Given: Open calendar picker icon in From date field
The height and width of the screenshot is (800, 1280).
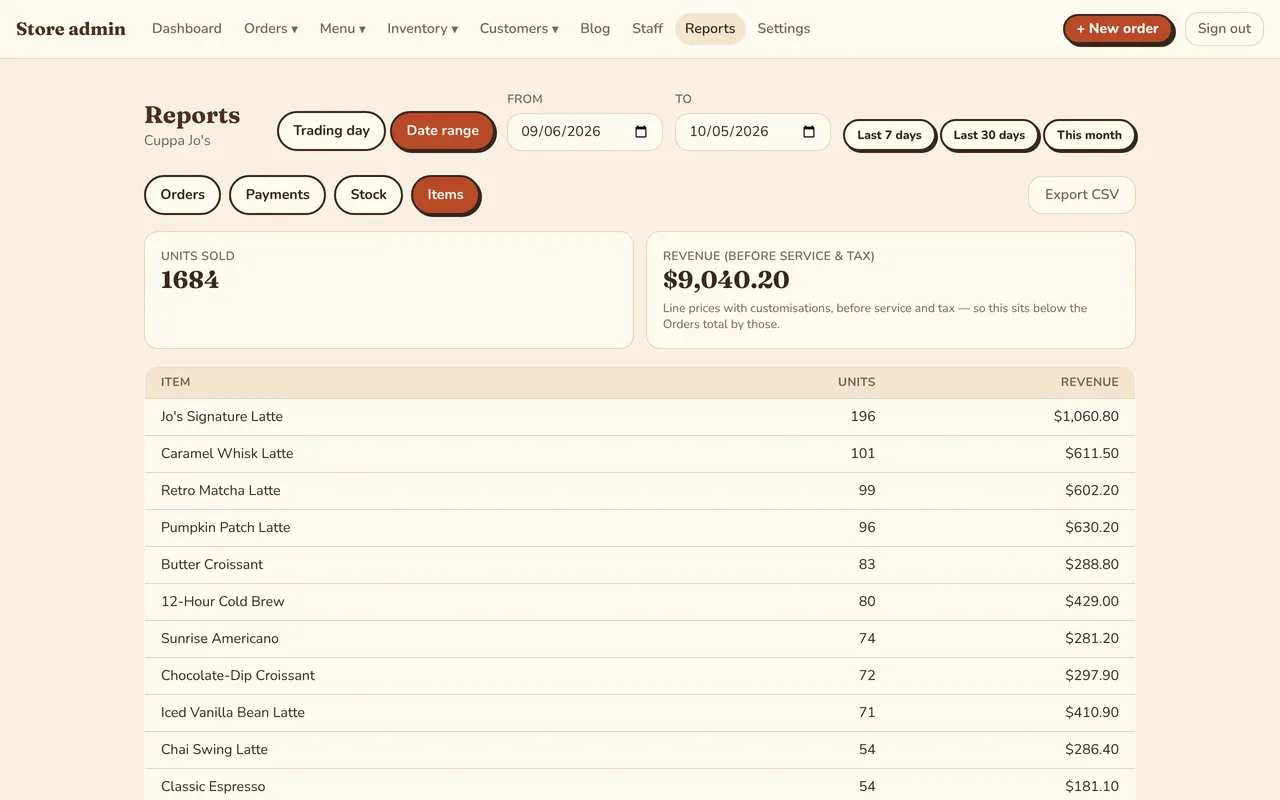Looking at the screenshot, I should pyautogui.click(x=641, y=132).
